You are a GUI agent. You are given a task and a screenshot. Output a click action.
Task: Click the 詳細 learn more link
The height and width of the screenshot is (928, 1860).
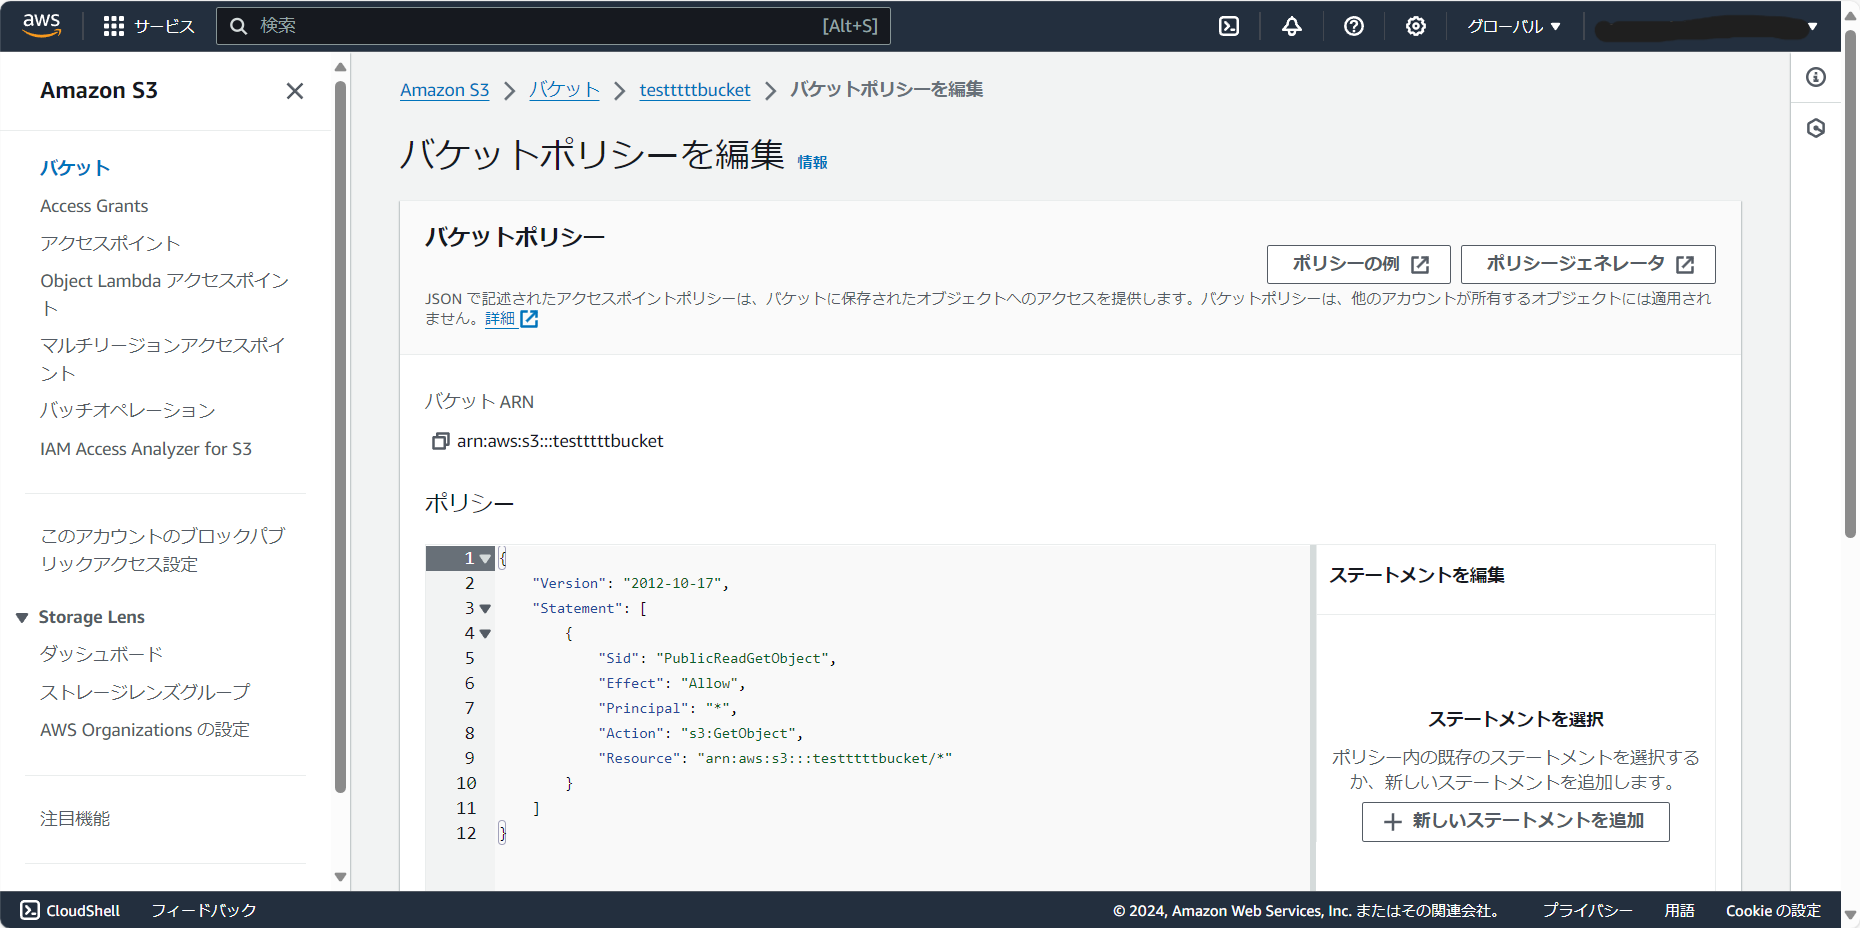(500, 319)
